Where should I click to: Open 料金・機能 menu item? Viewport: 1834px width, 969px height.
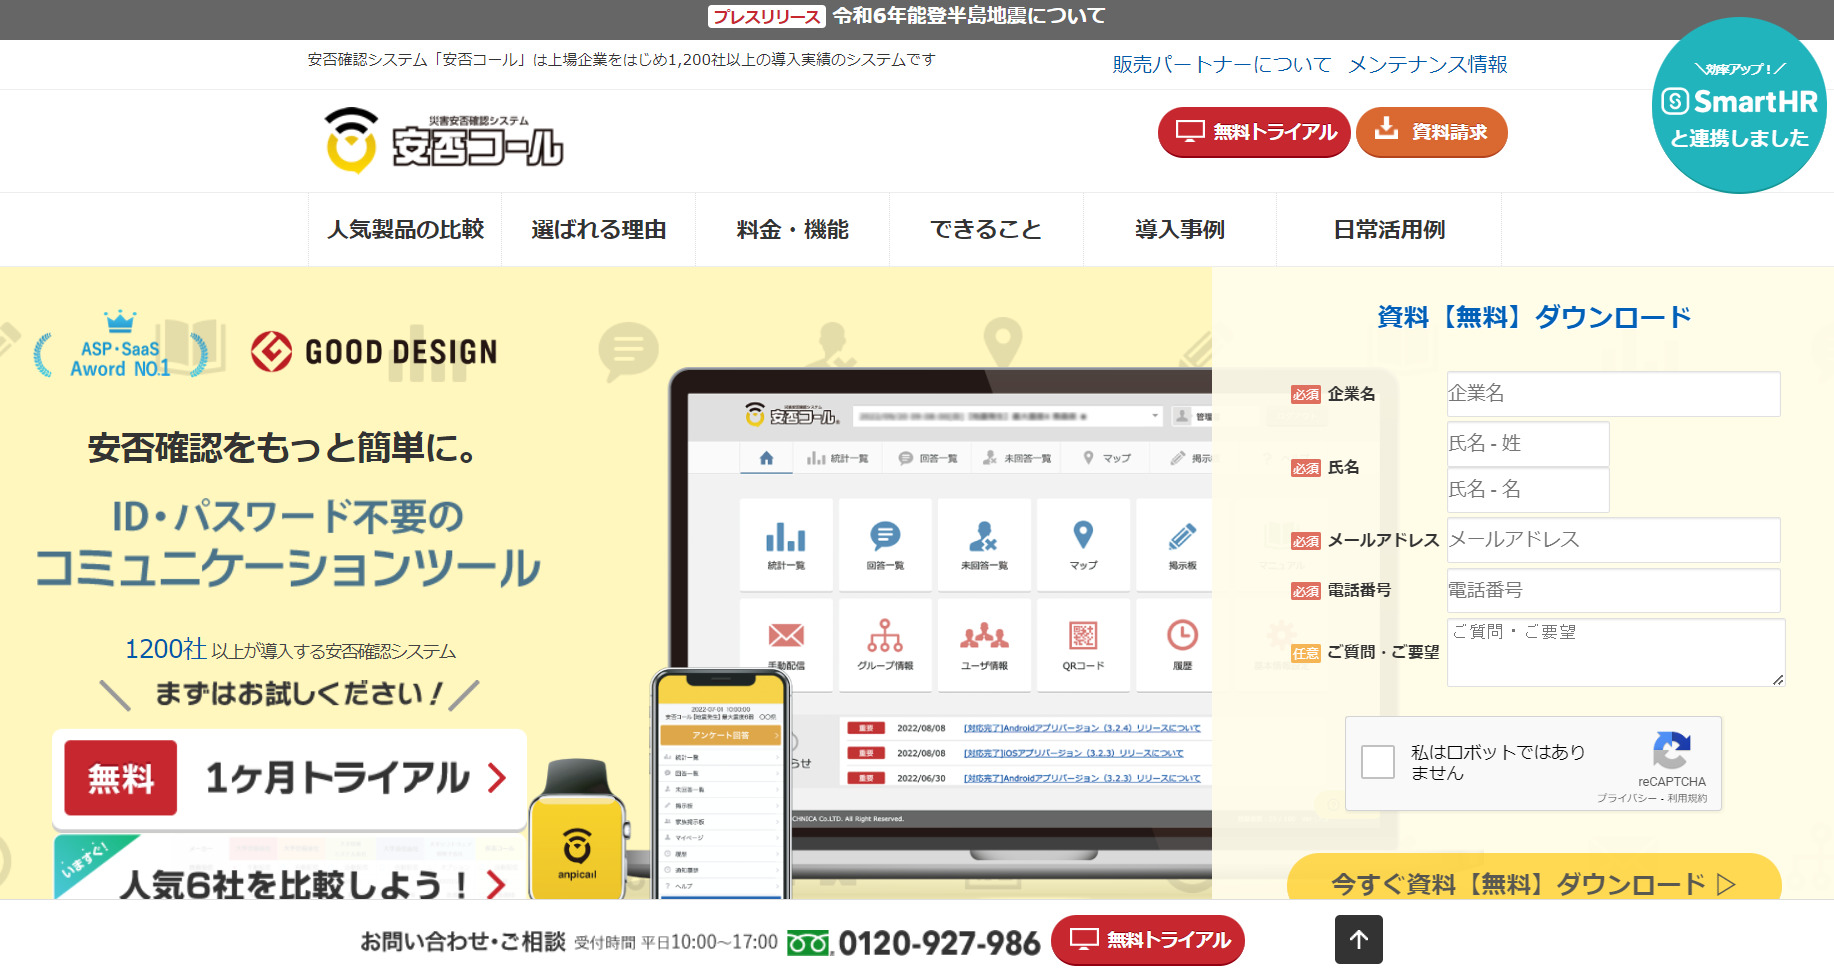[792, 230]
